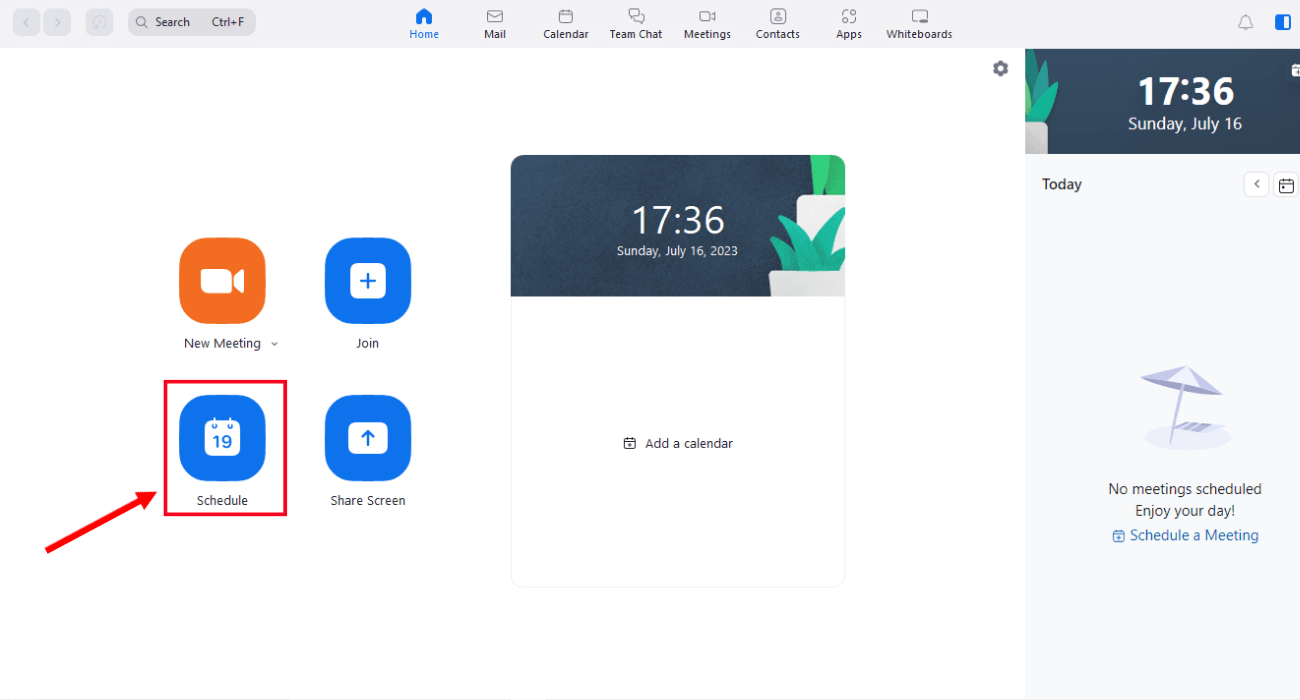
Task: Go back with the left navigation arrow
Action: [26, 22]
